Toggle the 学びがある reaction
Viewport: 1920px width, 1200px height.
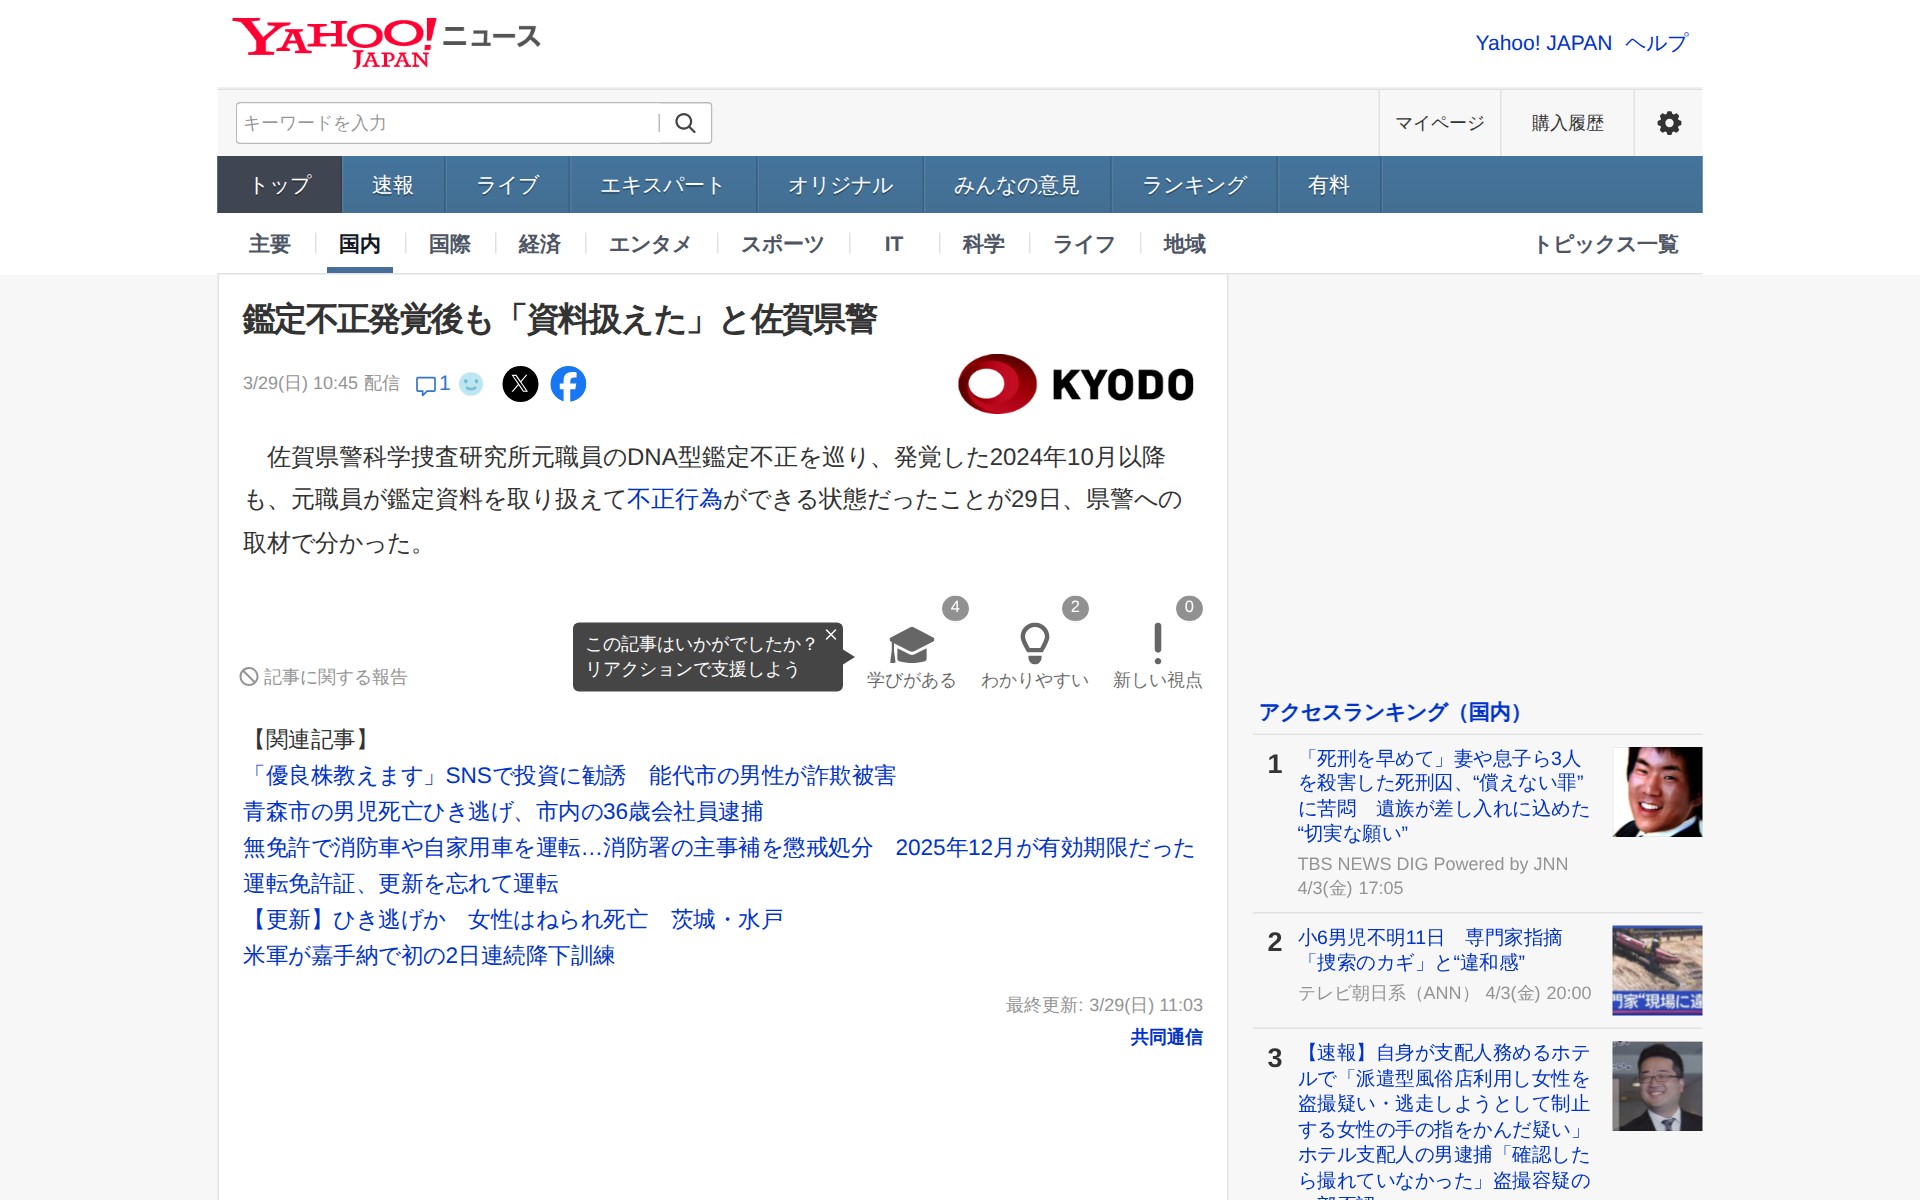909,645
